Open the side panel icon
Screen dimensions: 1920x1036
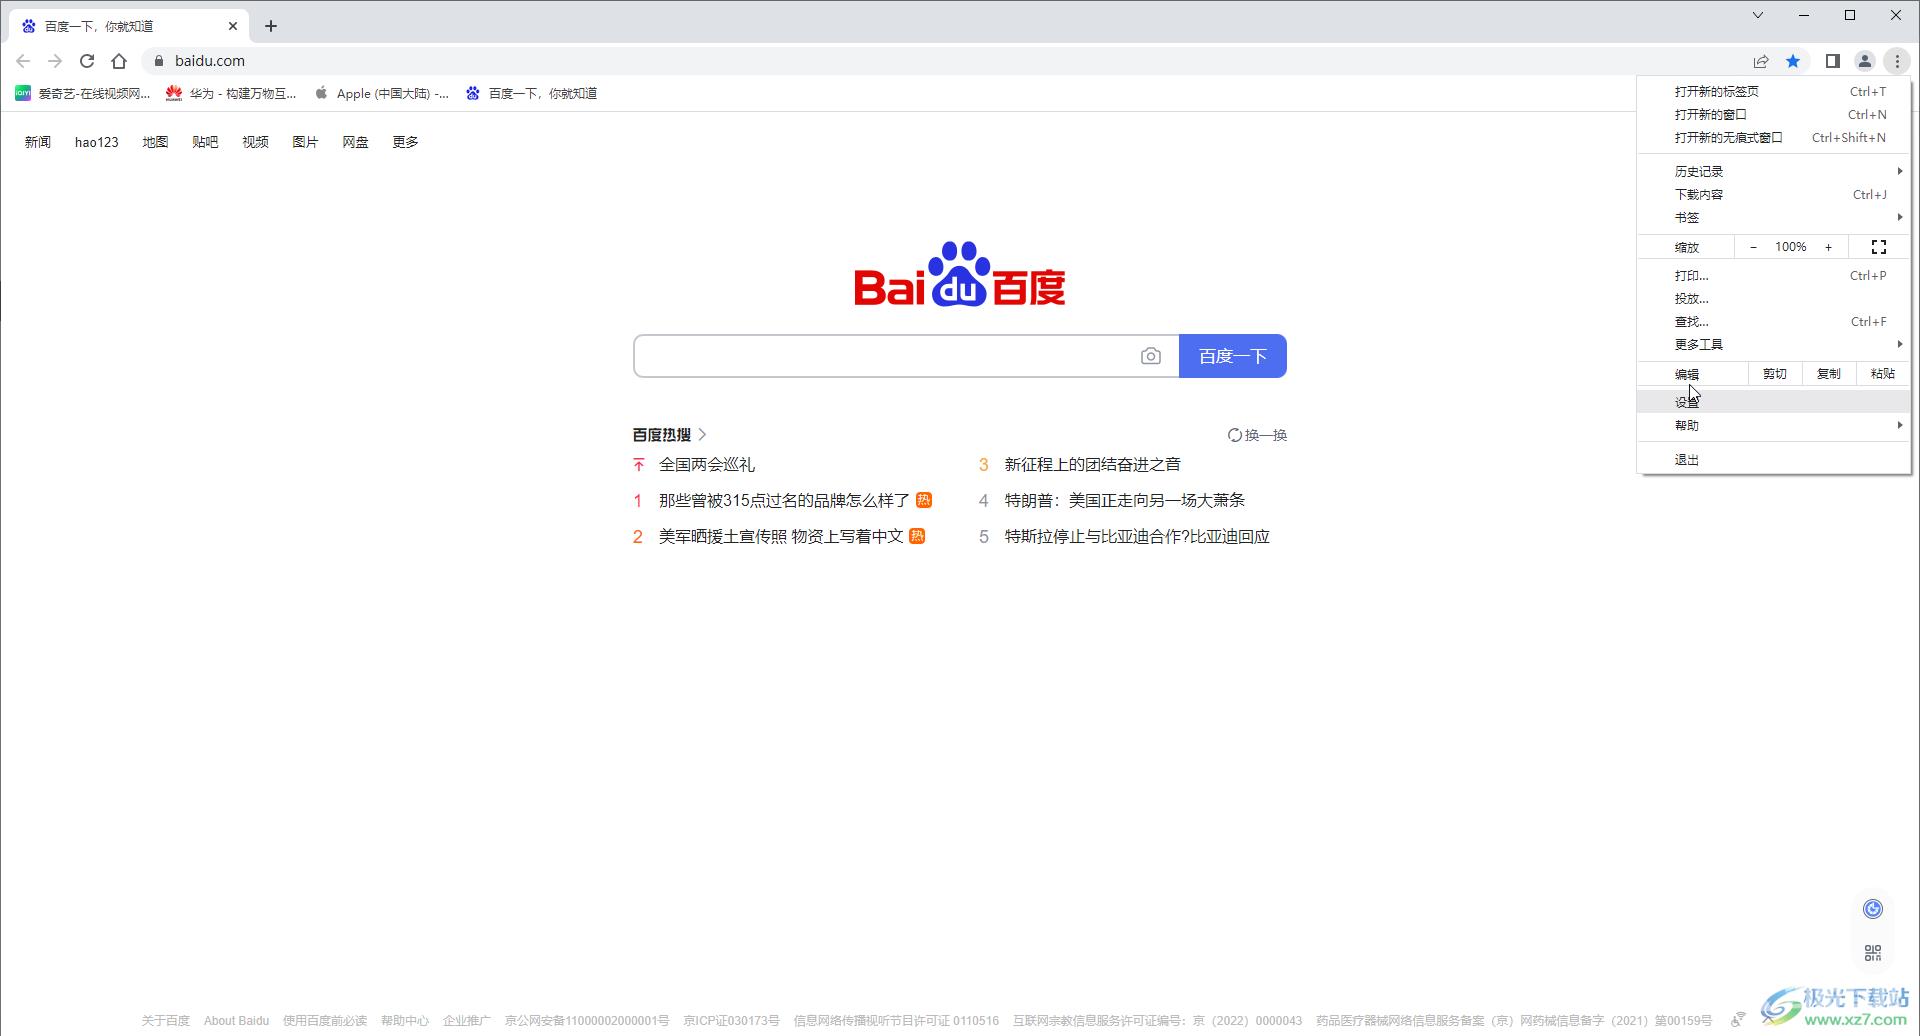[x=1832, y=61]
